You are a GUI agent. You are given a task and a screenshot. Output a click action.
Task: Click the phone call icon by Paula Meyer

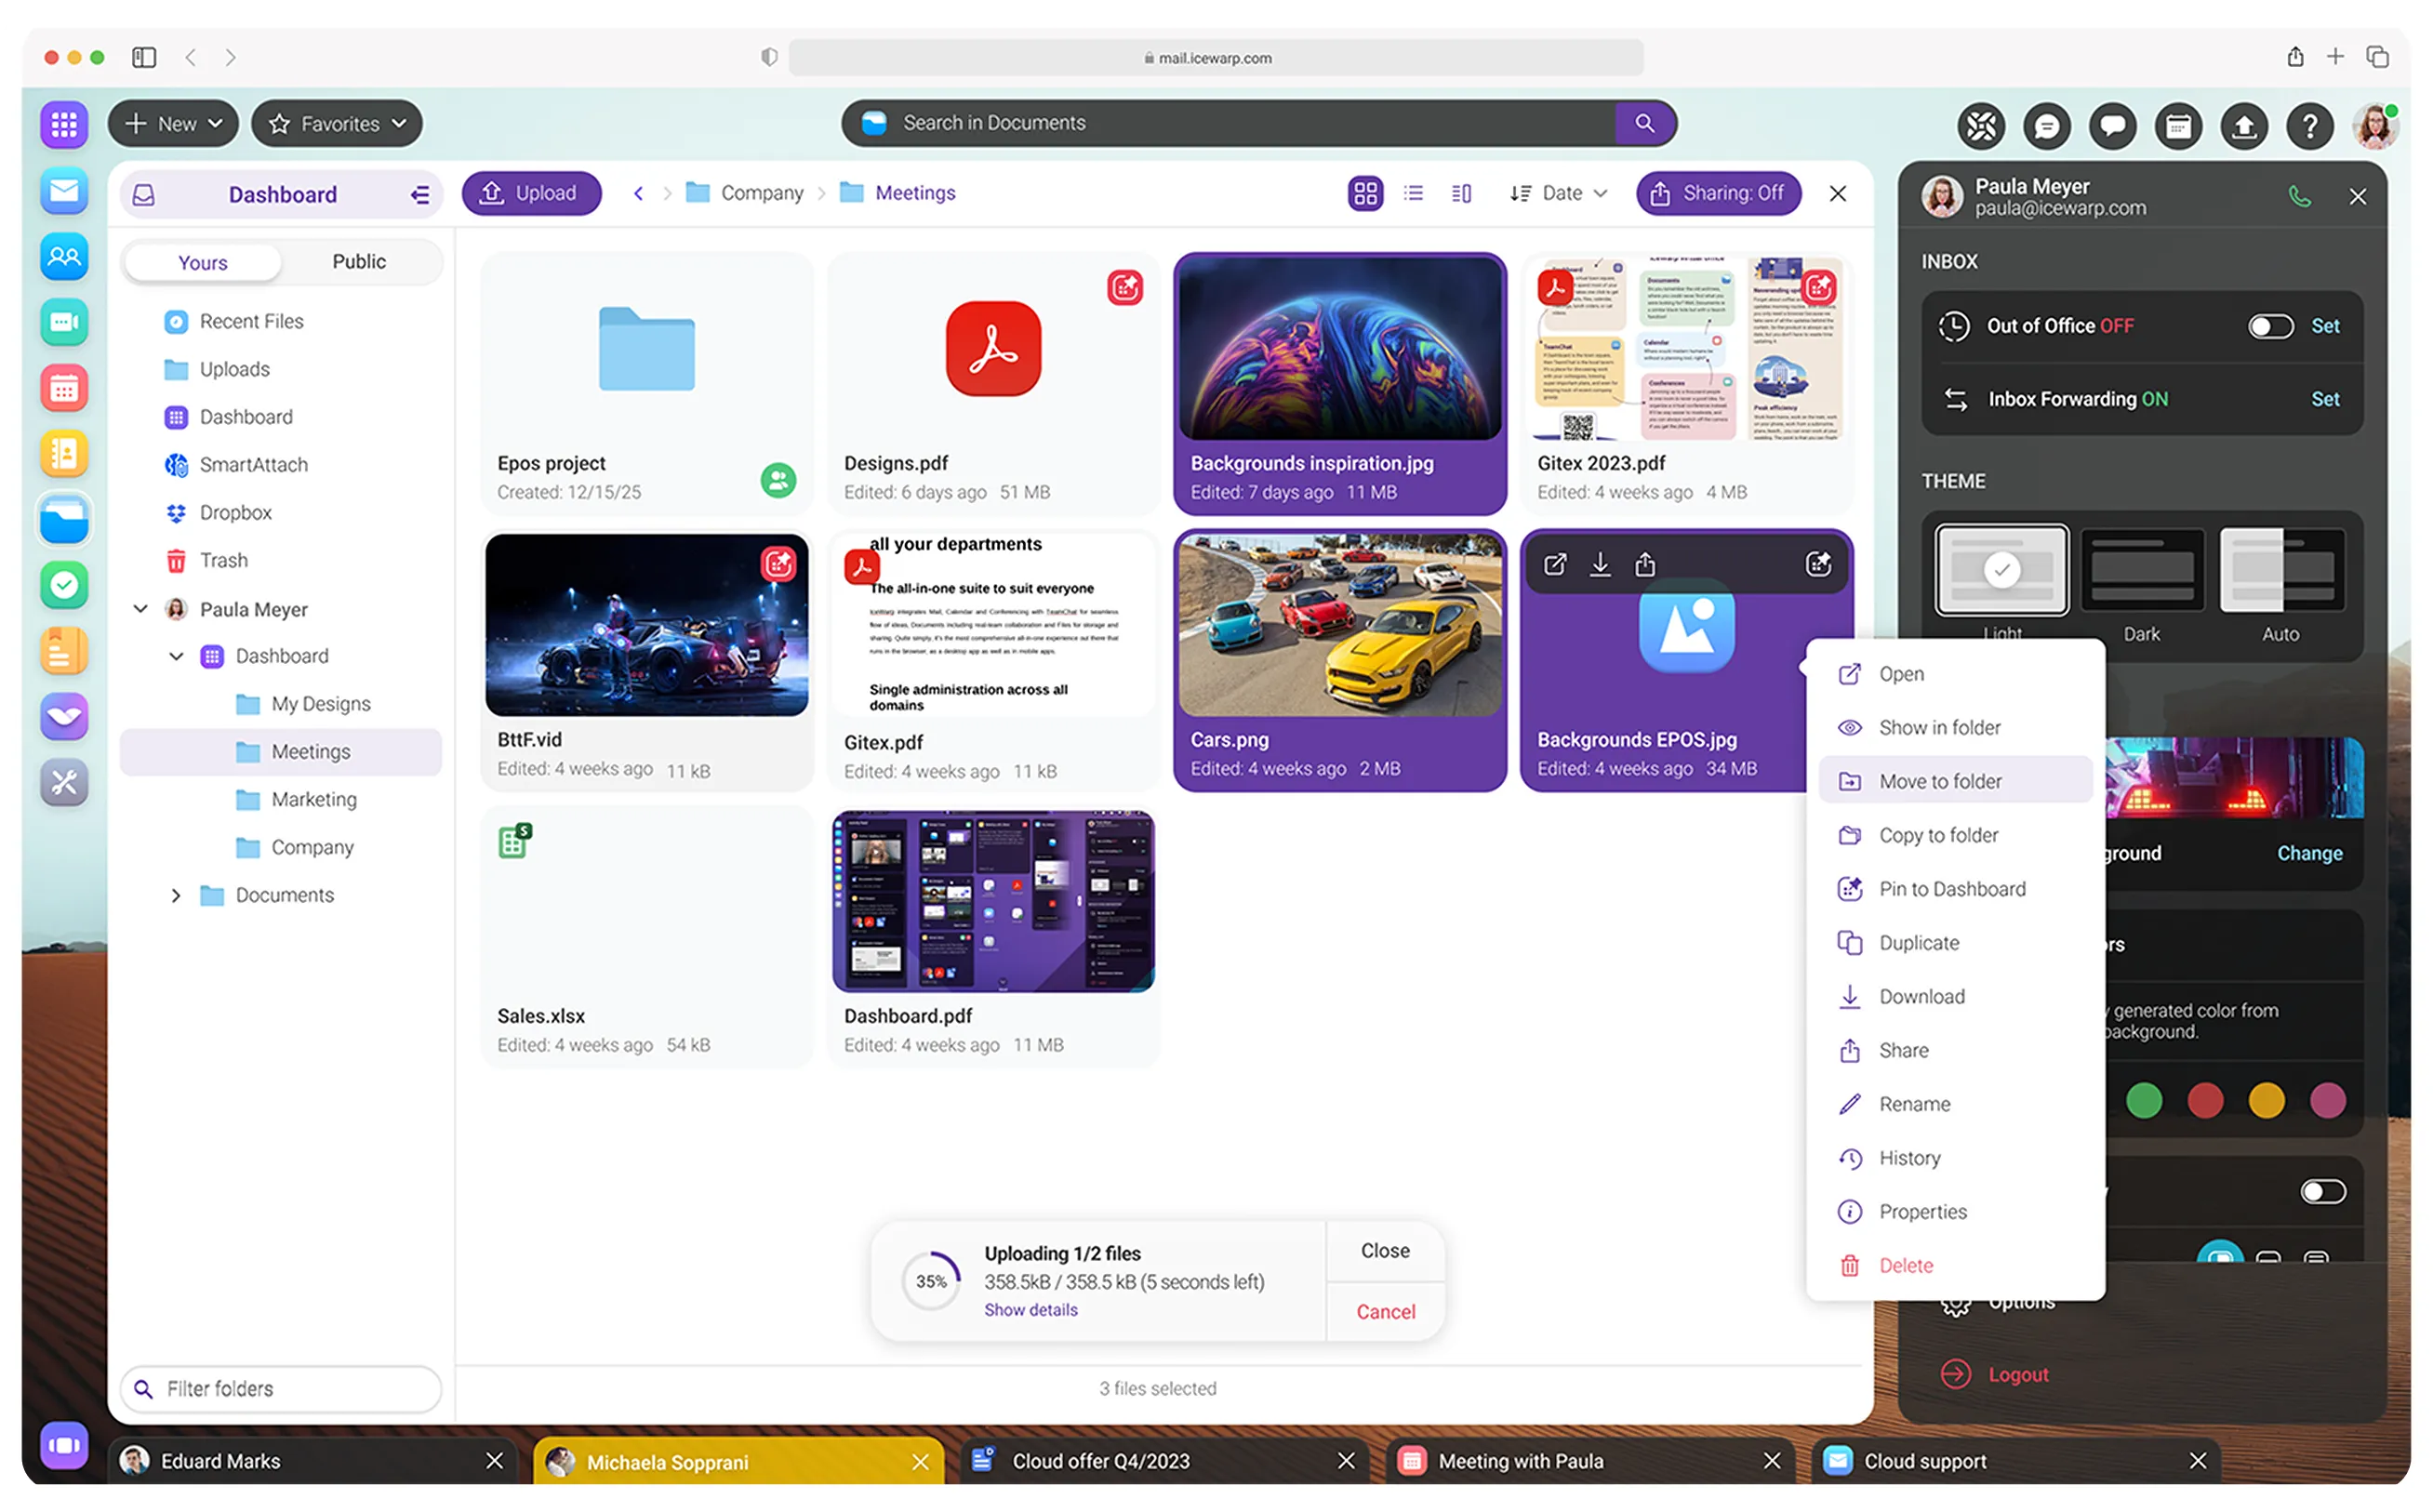[2299, 196]
